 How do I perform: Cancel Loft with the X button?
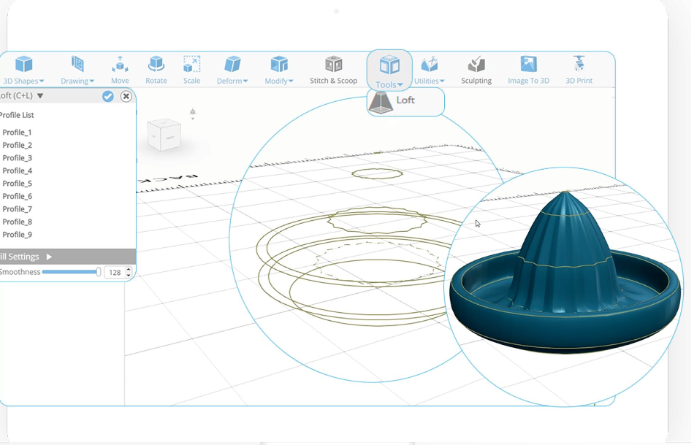coord(126,96)
